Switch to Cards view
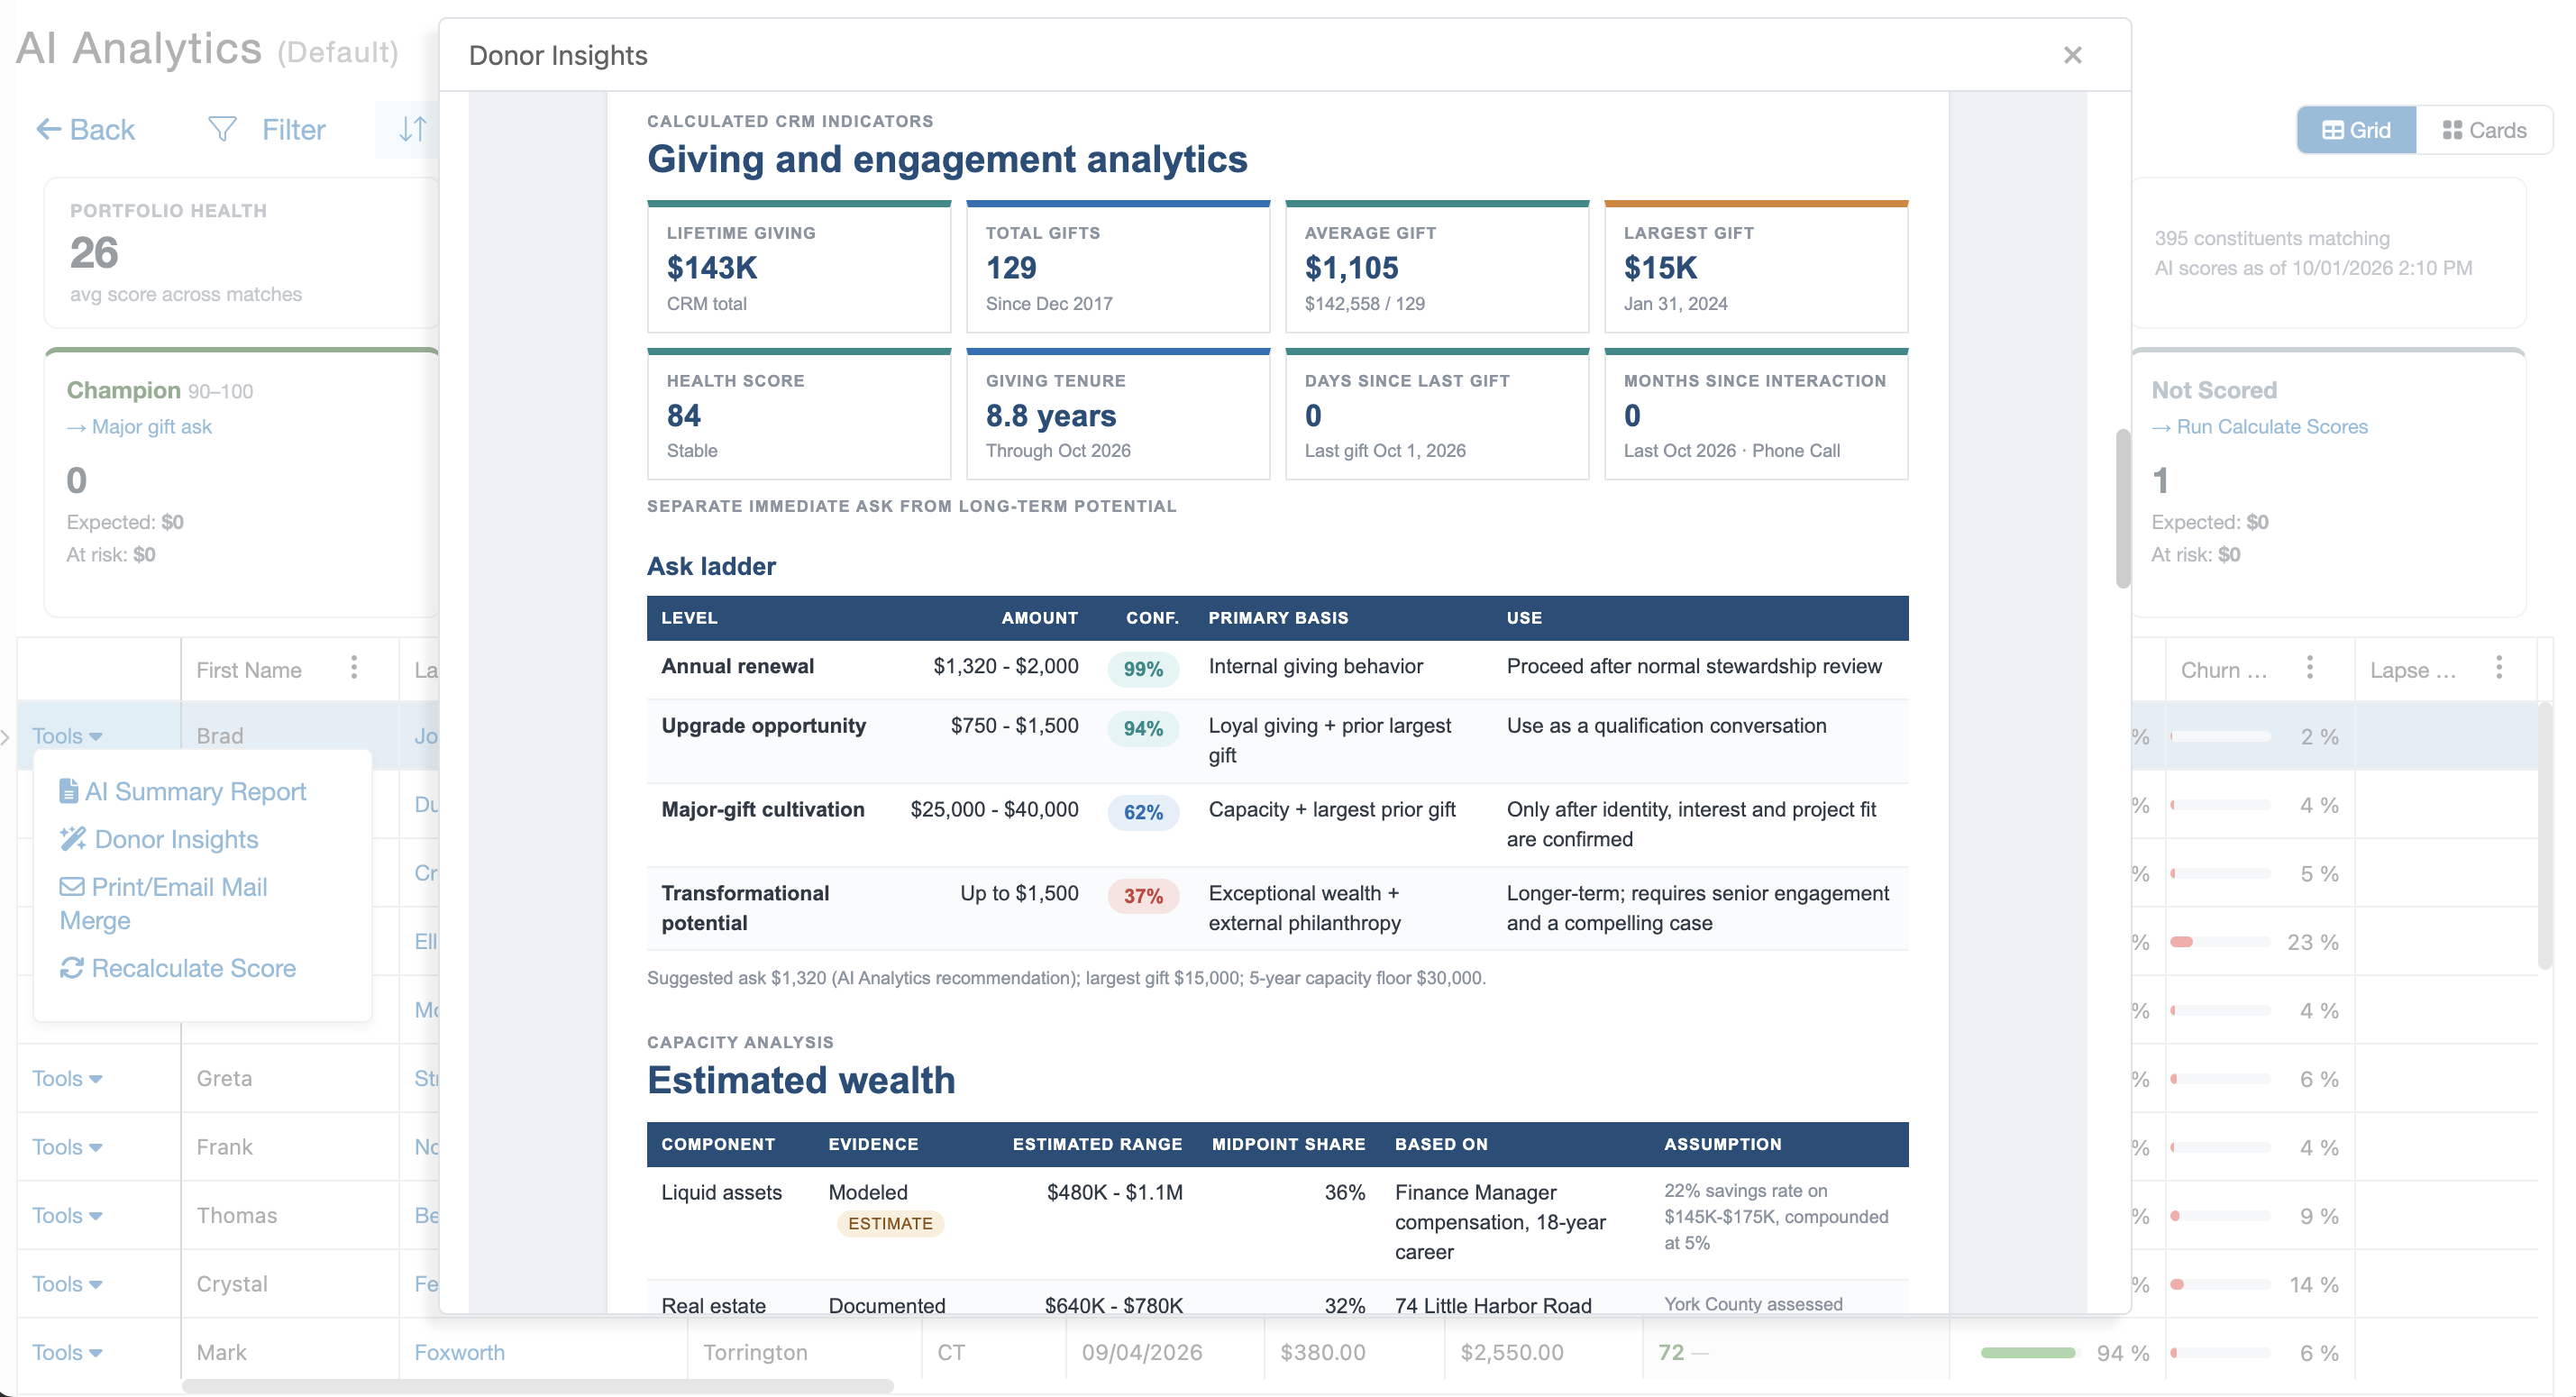The height and width of the screenshot is (1397, 2576). [2484, 130]
